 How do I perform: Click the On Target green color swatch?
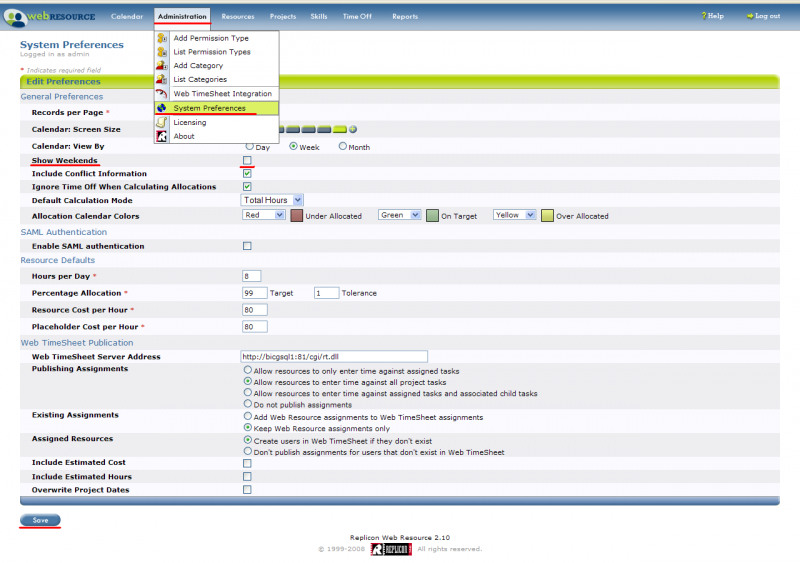432,215
